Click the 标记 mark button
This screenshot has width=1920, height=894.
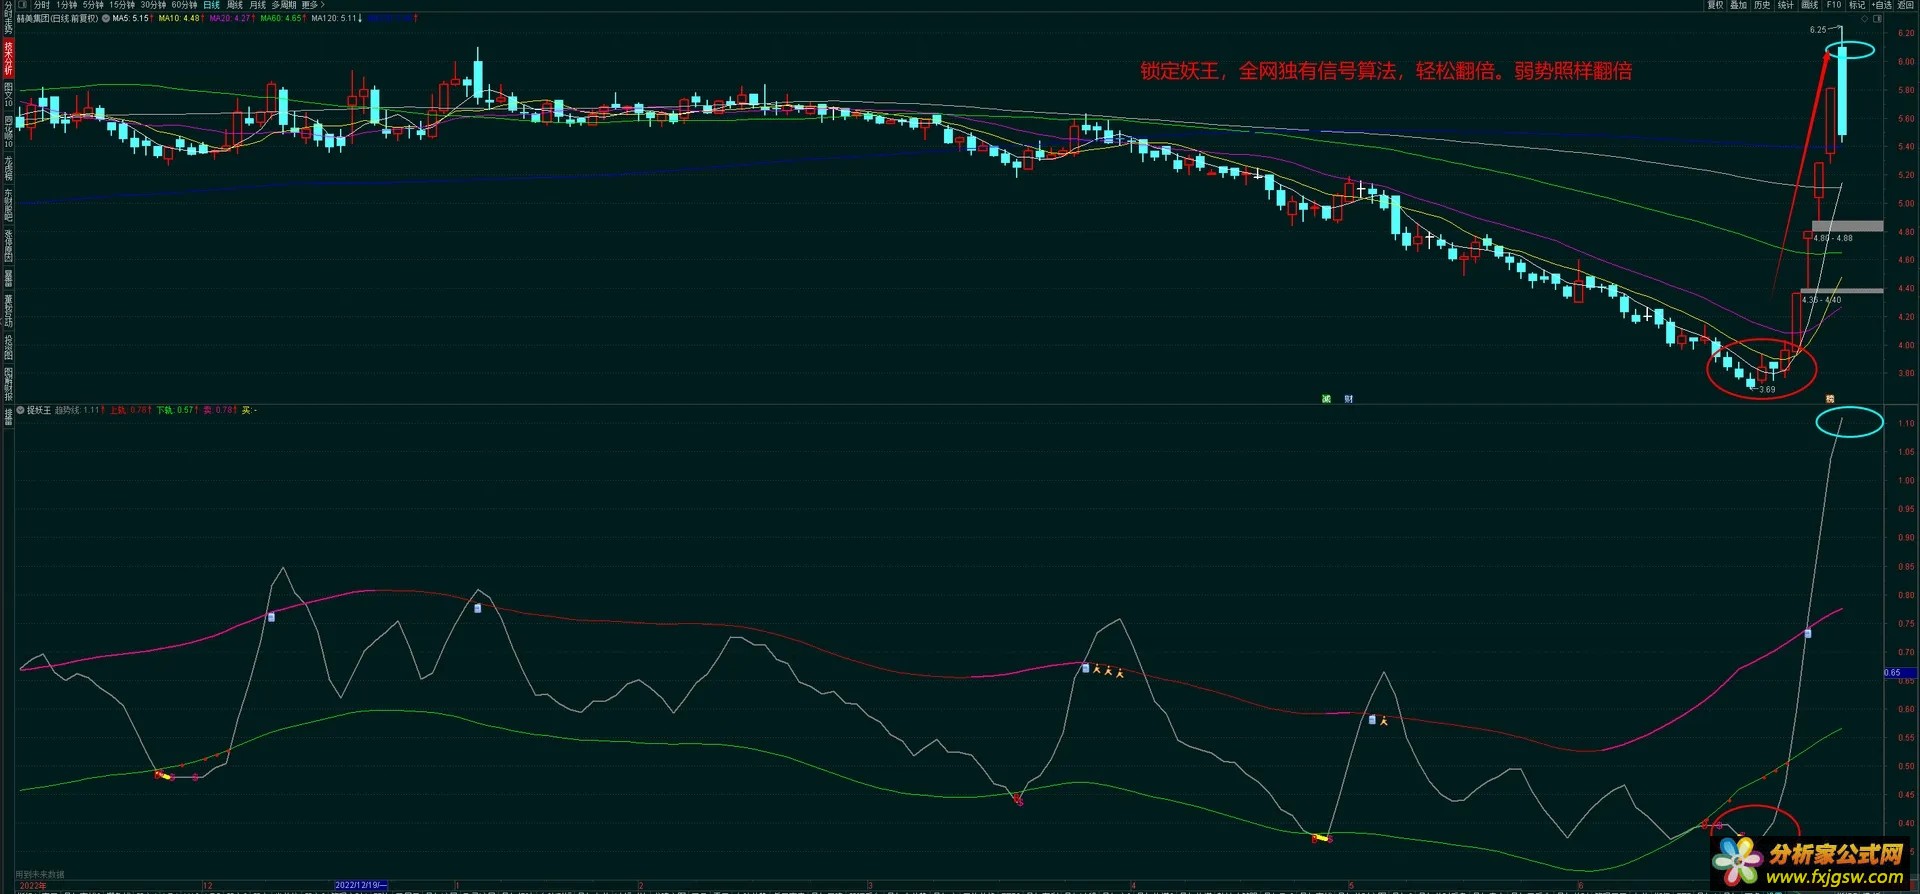pyautogui.click(x=1857, y=5)
